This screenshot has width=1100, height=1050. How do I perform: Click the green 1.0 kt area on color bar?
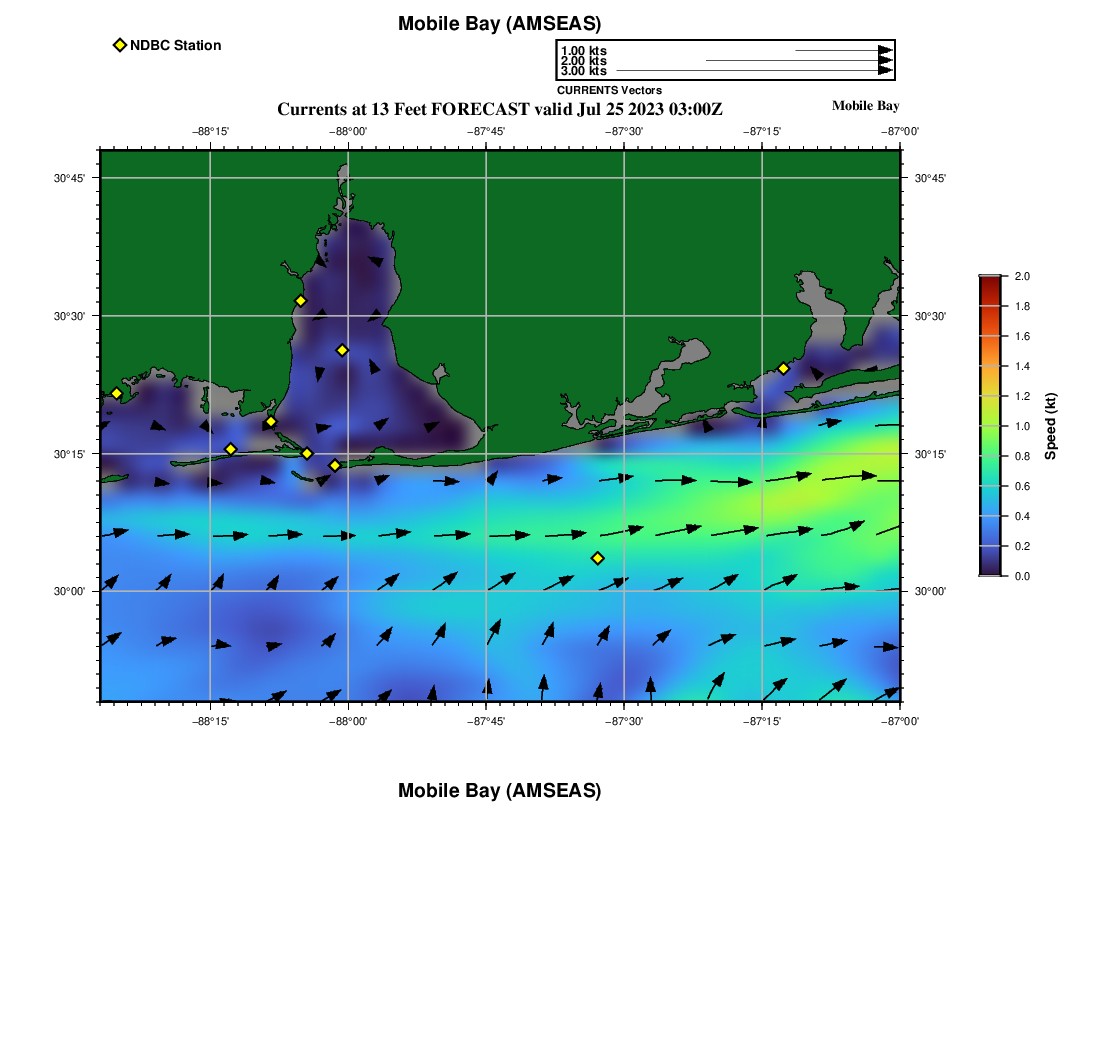pos(990,426)
